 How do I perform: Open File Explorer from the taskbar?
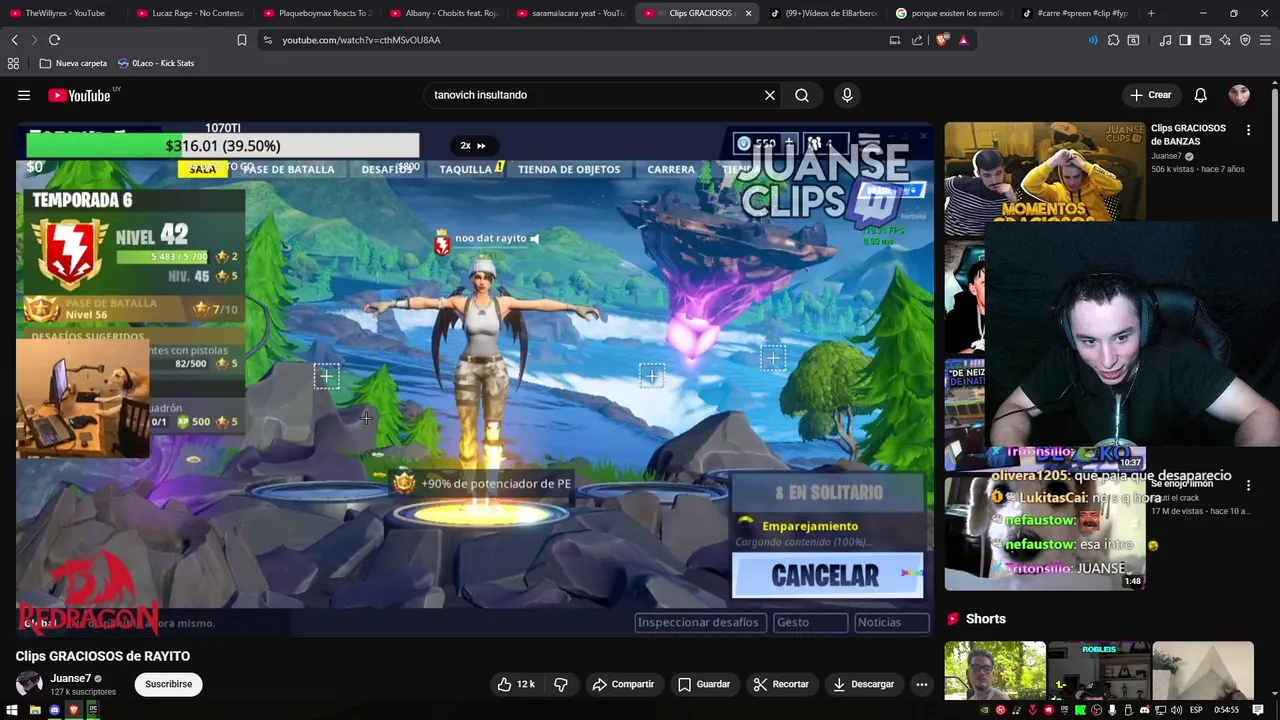(35, 710)
